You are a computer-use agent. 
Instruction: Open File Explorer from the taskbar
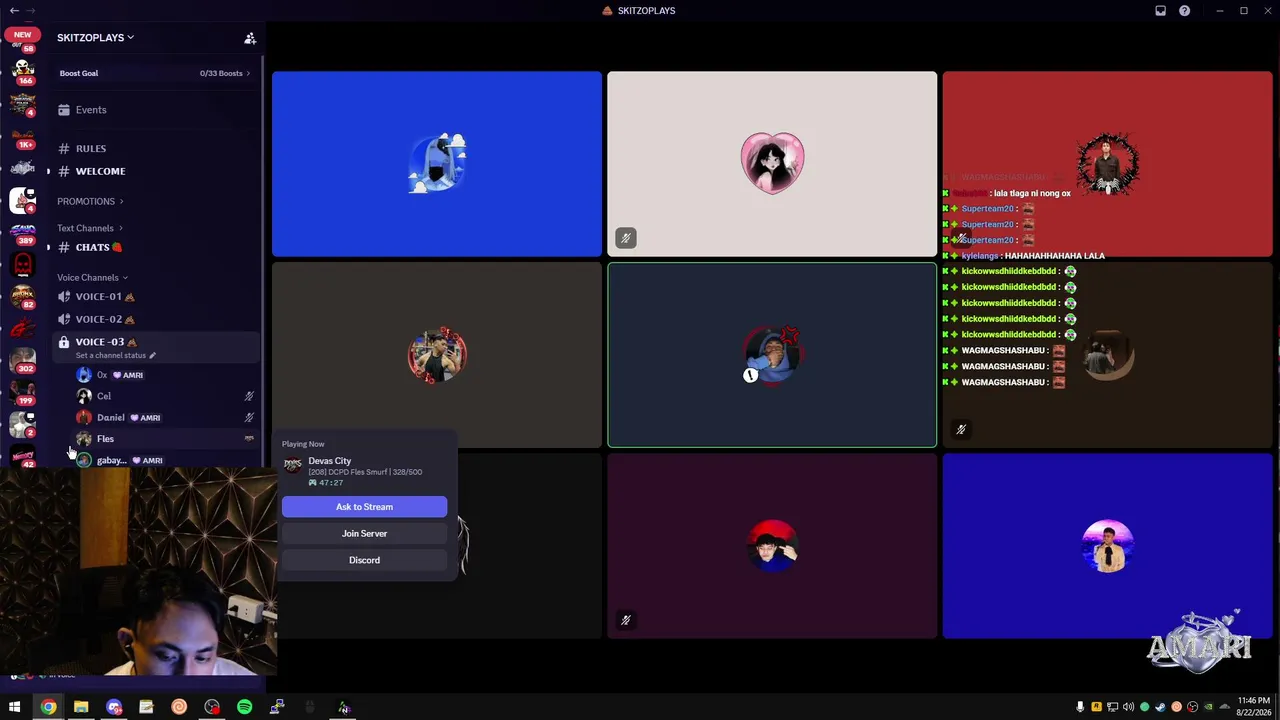click(81, 708)
